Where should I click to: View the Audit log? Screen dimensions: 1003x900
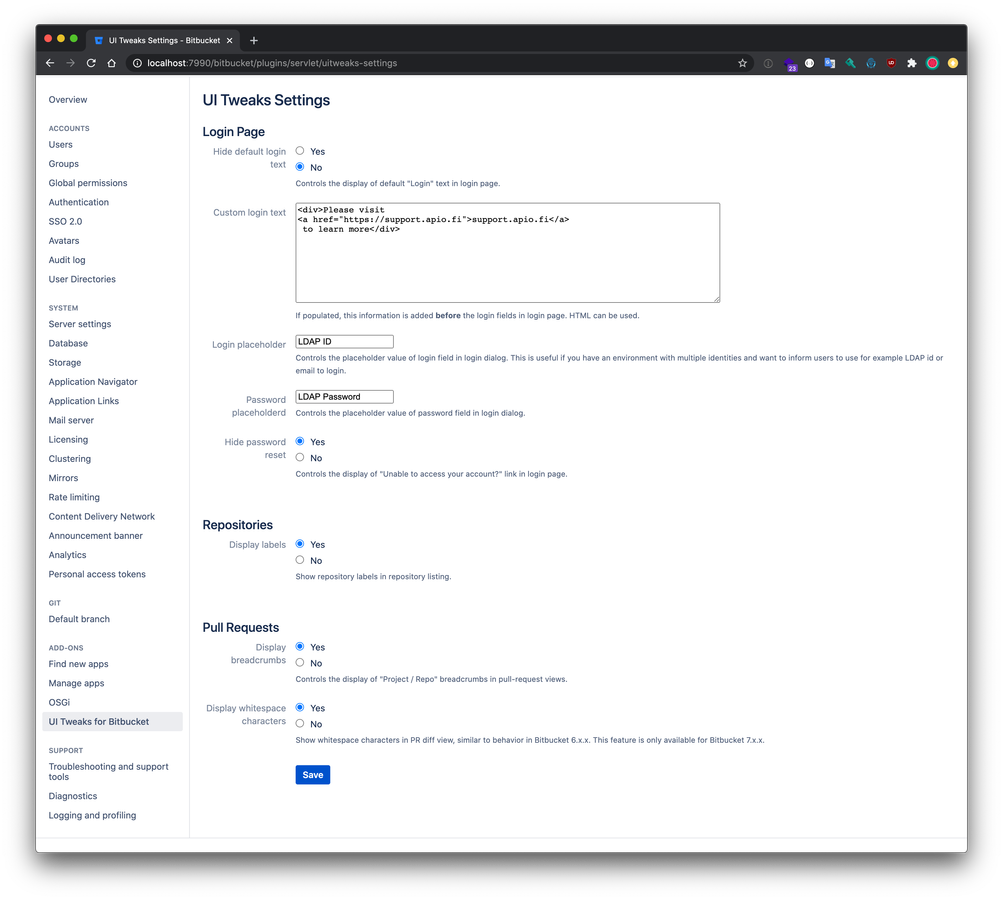(x=67, y=260)
